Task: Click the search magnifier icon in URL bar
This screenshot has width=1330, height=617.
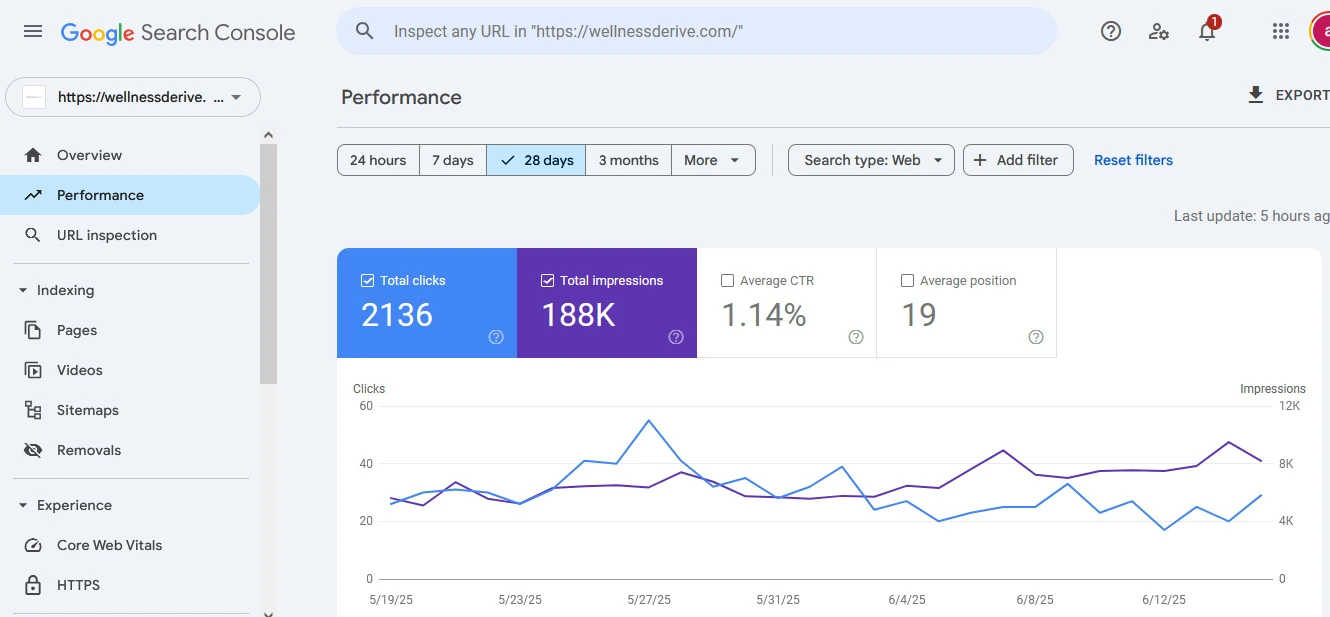Action: coord(365,31)
